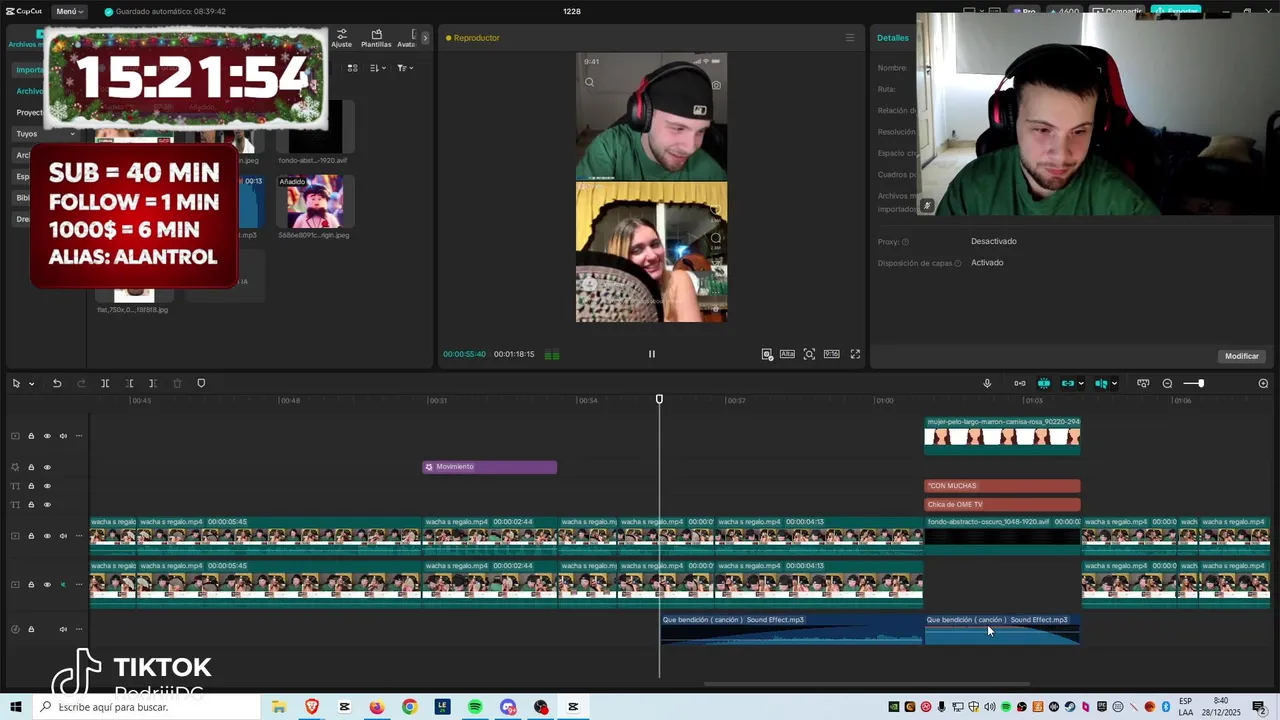Image resolution: width=1280 pixels, height=720 pixels.
Task: Click the preview quality Alta icon
Action: tap(788, 354)
